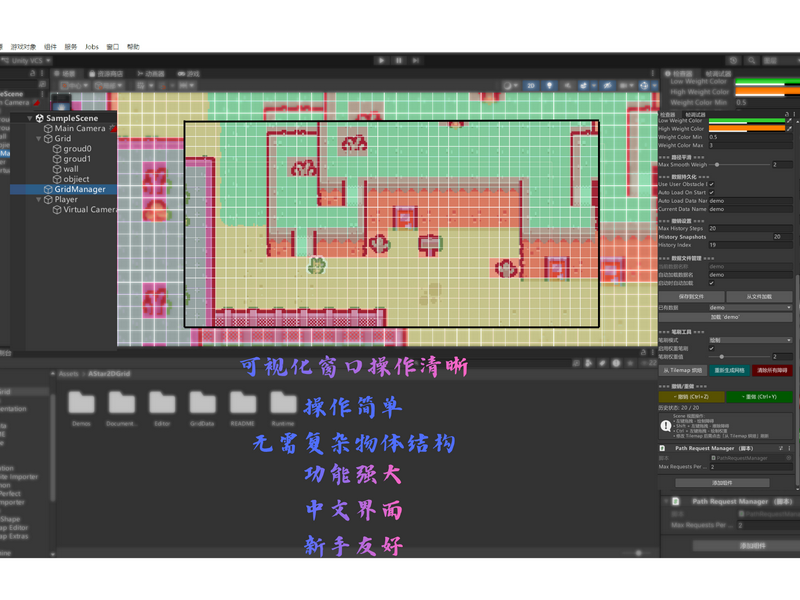This screenshot has width=800, height=600.
Task: Click the Low Weight Color swatch
Action: (747, 121)
